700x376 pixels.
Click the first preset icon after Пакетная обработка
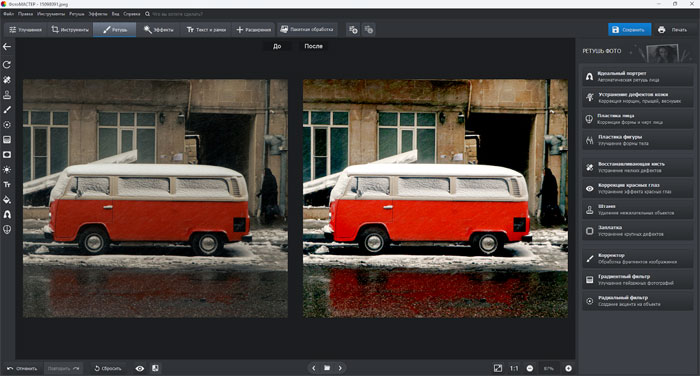[353, 30]
